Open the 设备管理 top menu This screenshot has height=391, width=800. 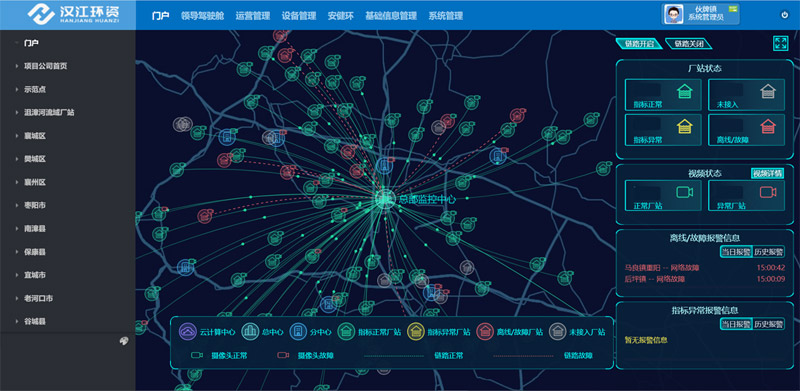(299, 16)
